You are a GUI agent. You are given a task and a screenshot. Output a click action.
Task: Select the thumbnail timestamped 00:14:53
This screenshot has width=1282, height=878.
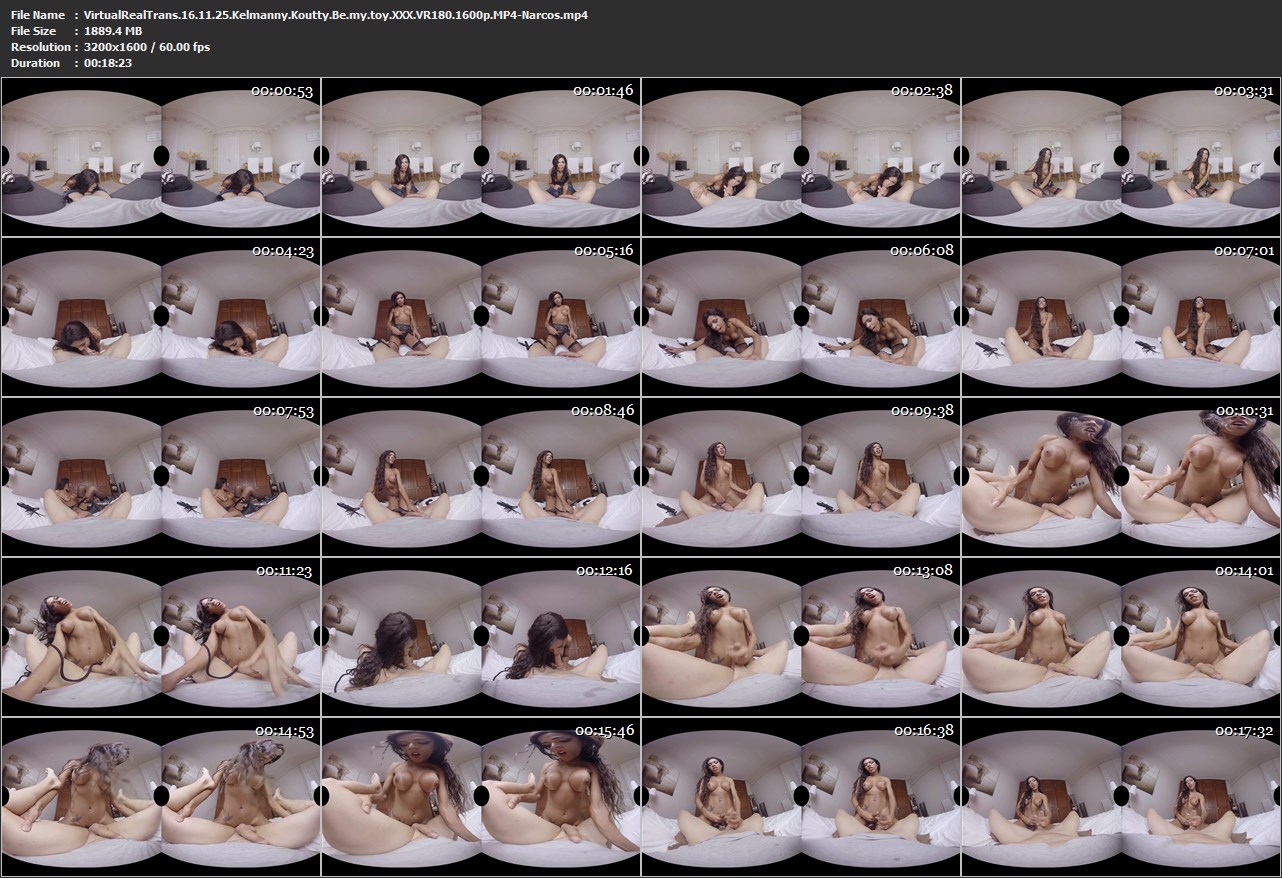pos(160,796)
